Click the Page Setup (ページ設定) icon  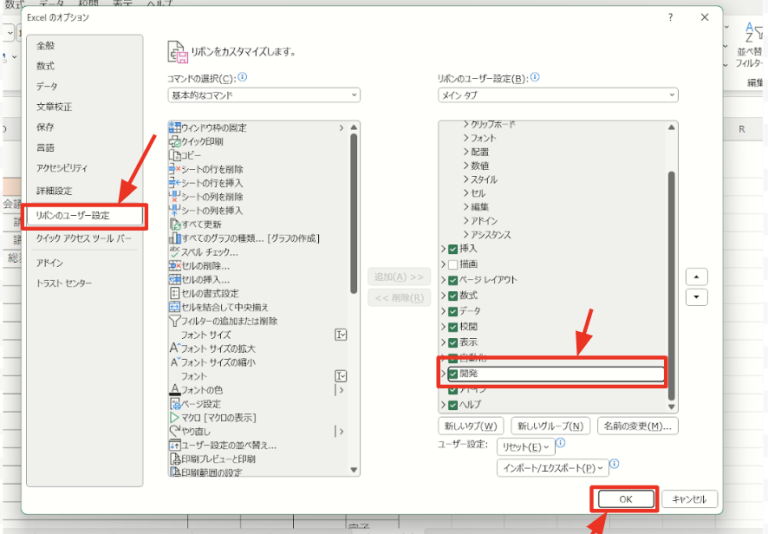(x=175, y=403)
